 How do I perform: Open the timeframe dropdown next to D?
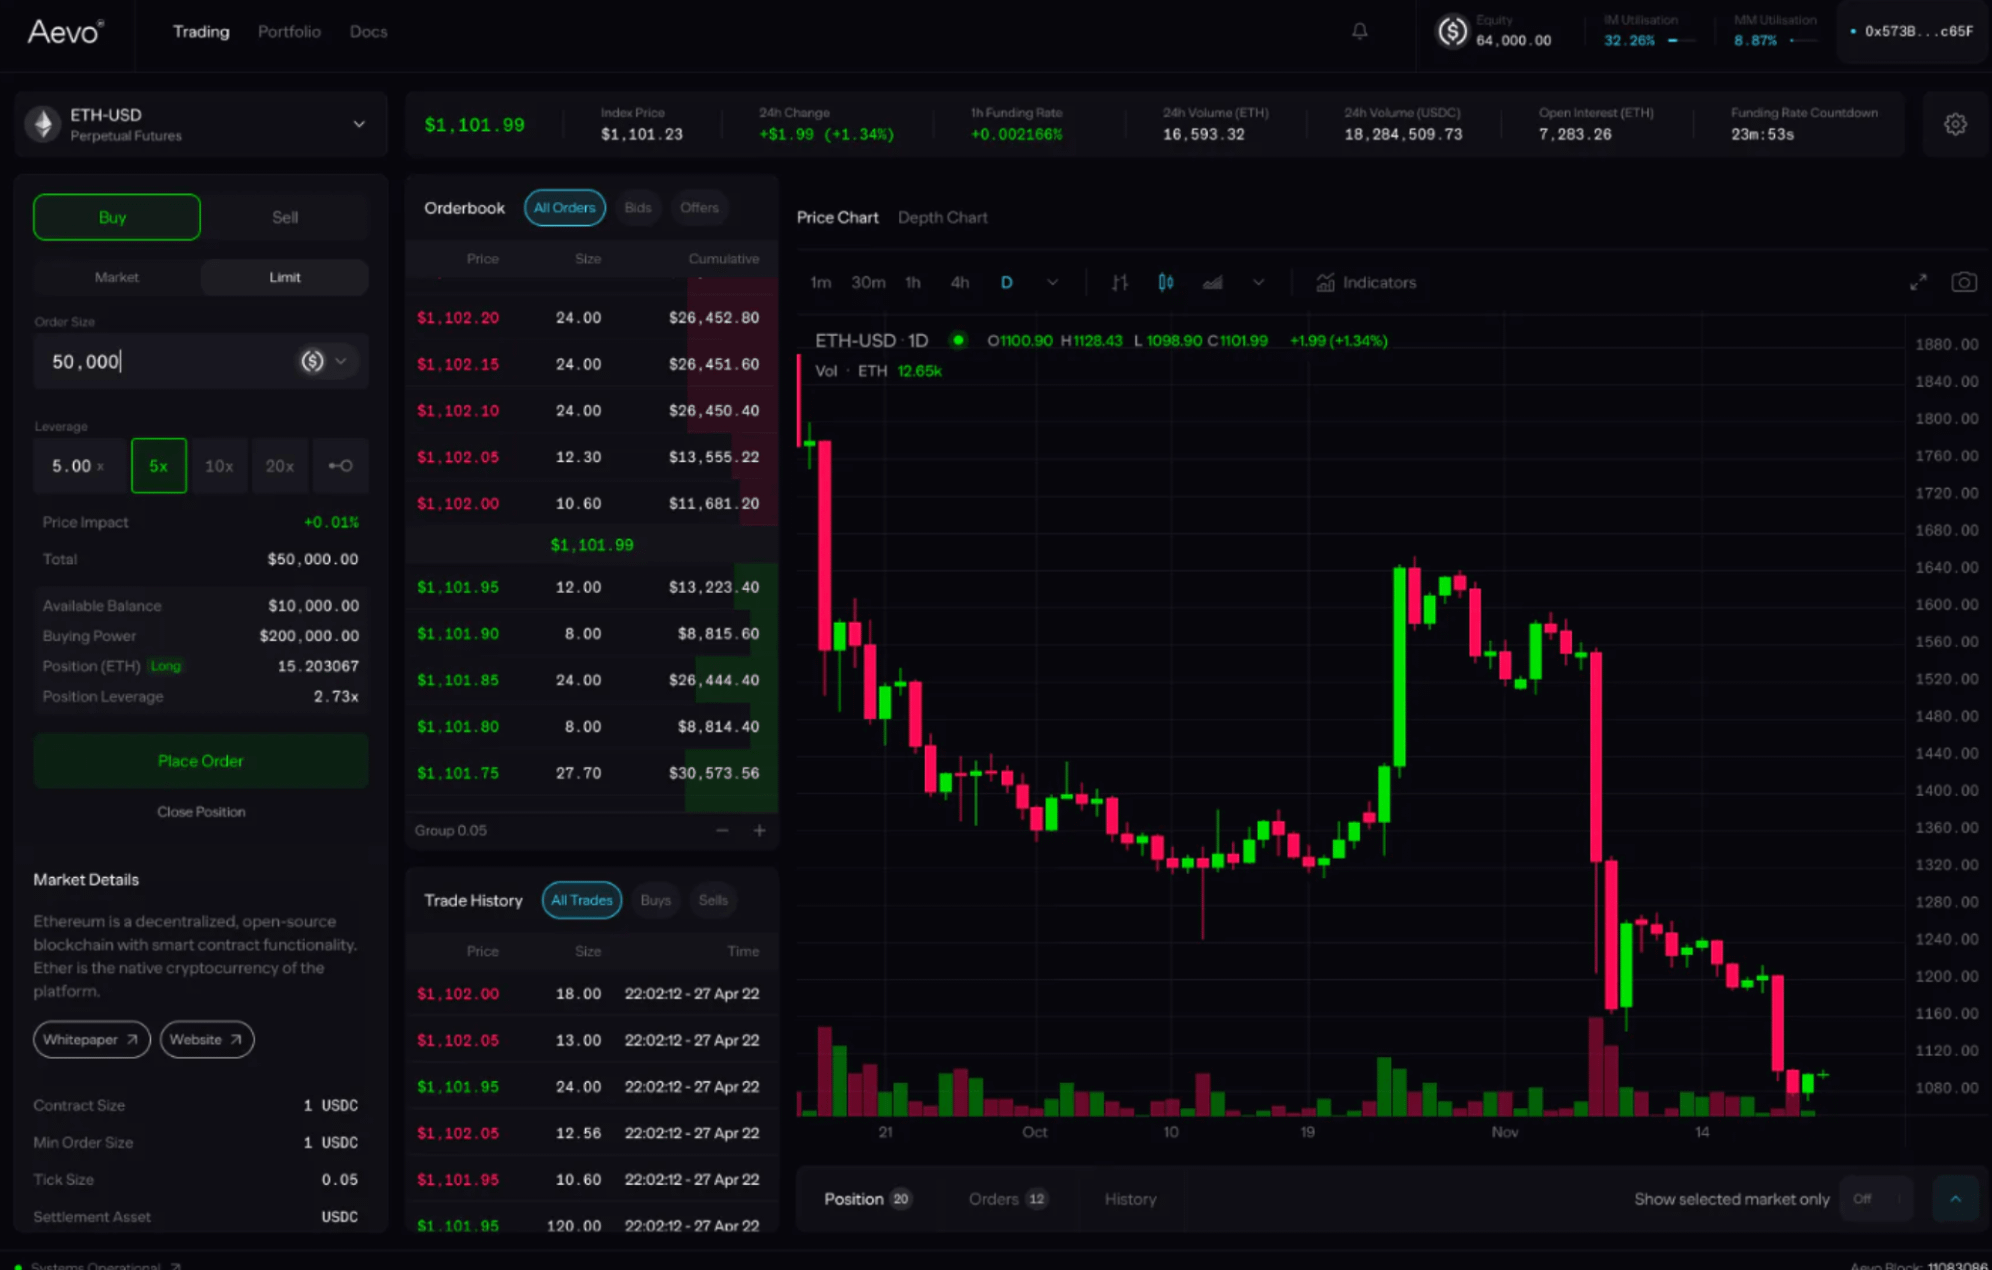[1053, 282]
